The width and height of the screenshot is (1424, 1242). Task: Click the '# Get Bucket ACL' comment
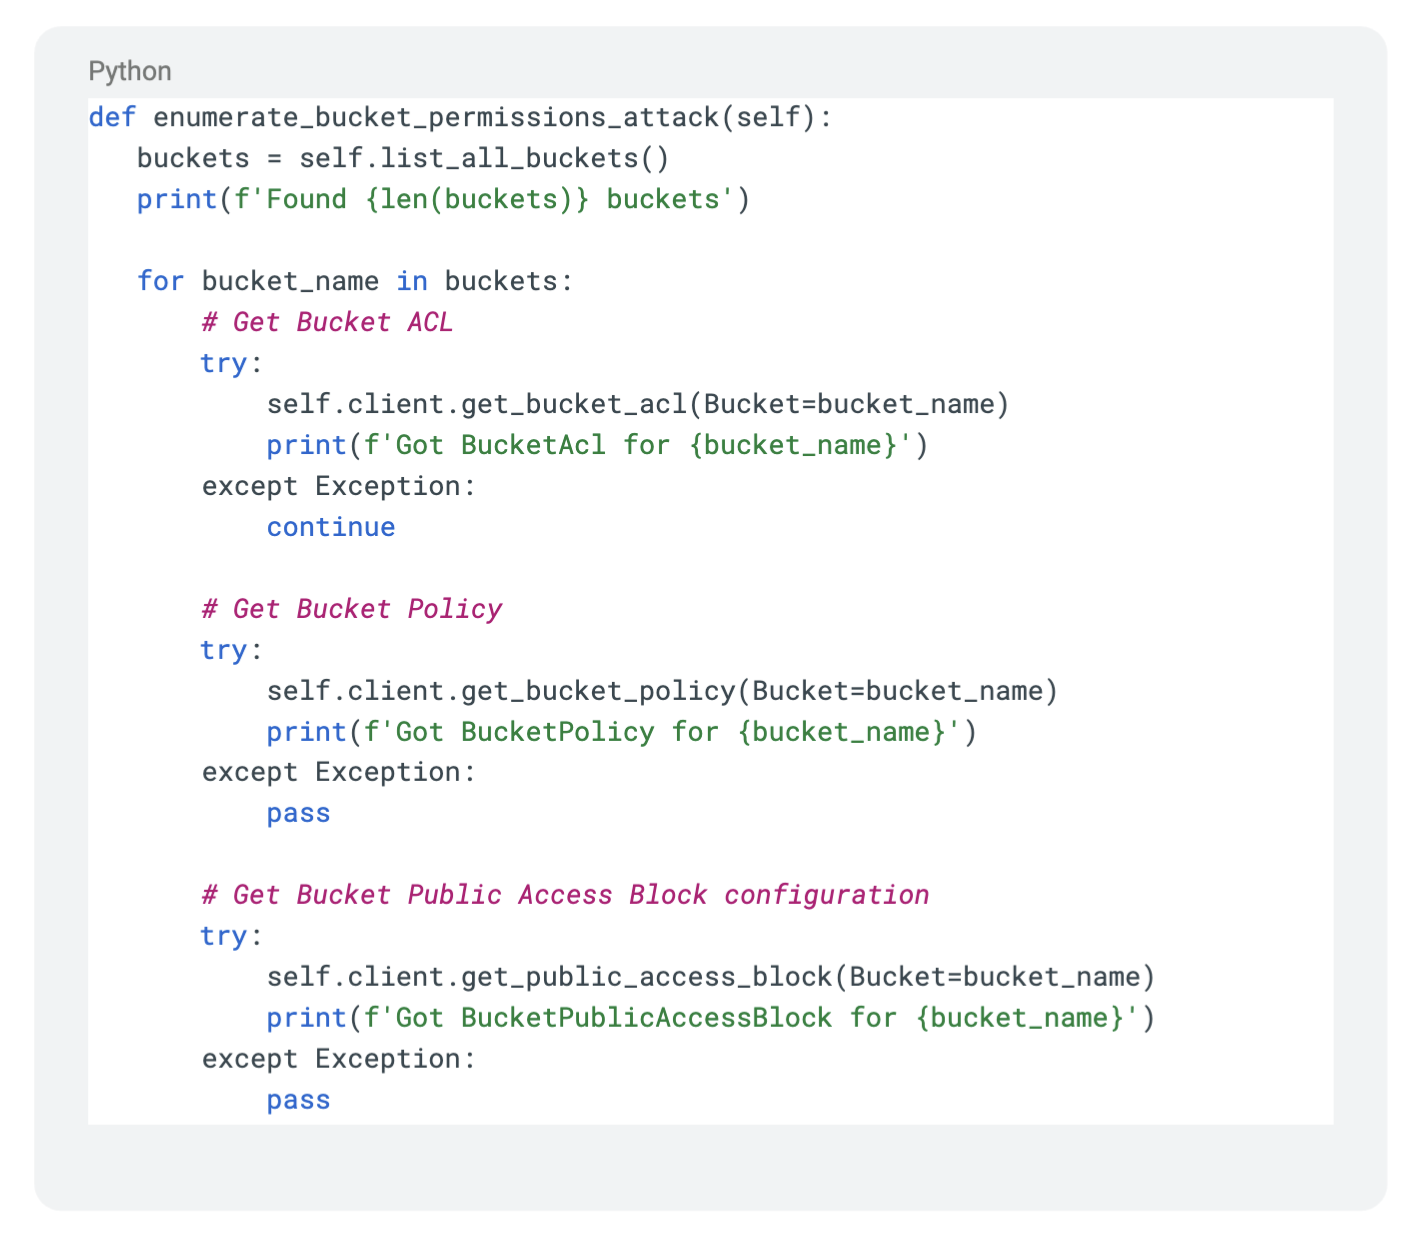(327, 322)
